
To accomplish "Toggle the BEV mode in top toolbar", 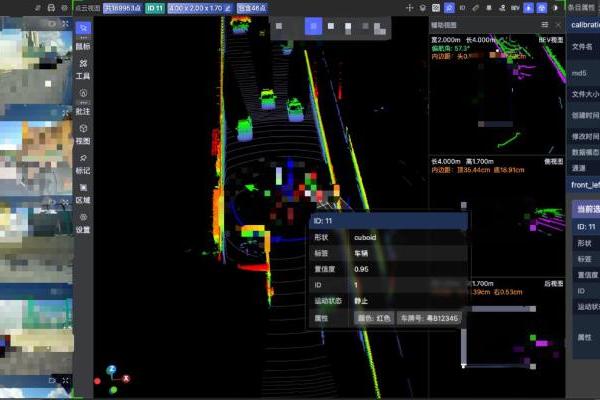I will point(514,7).
